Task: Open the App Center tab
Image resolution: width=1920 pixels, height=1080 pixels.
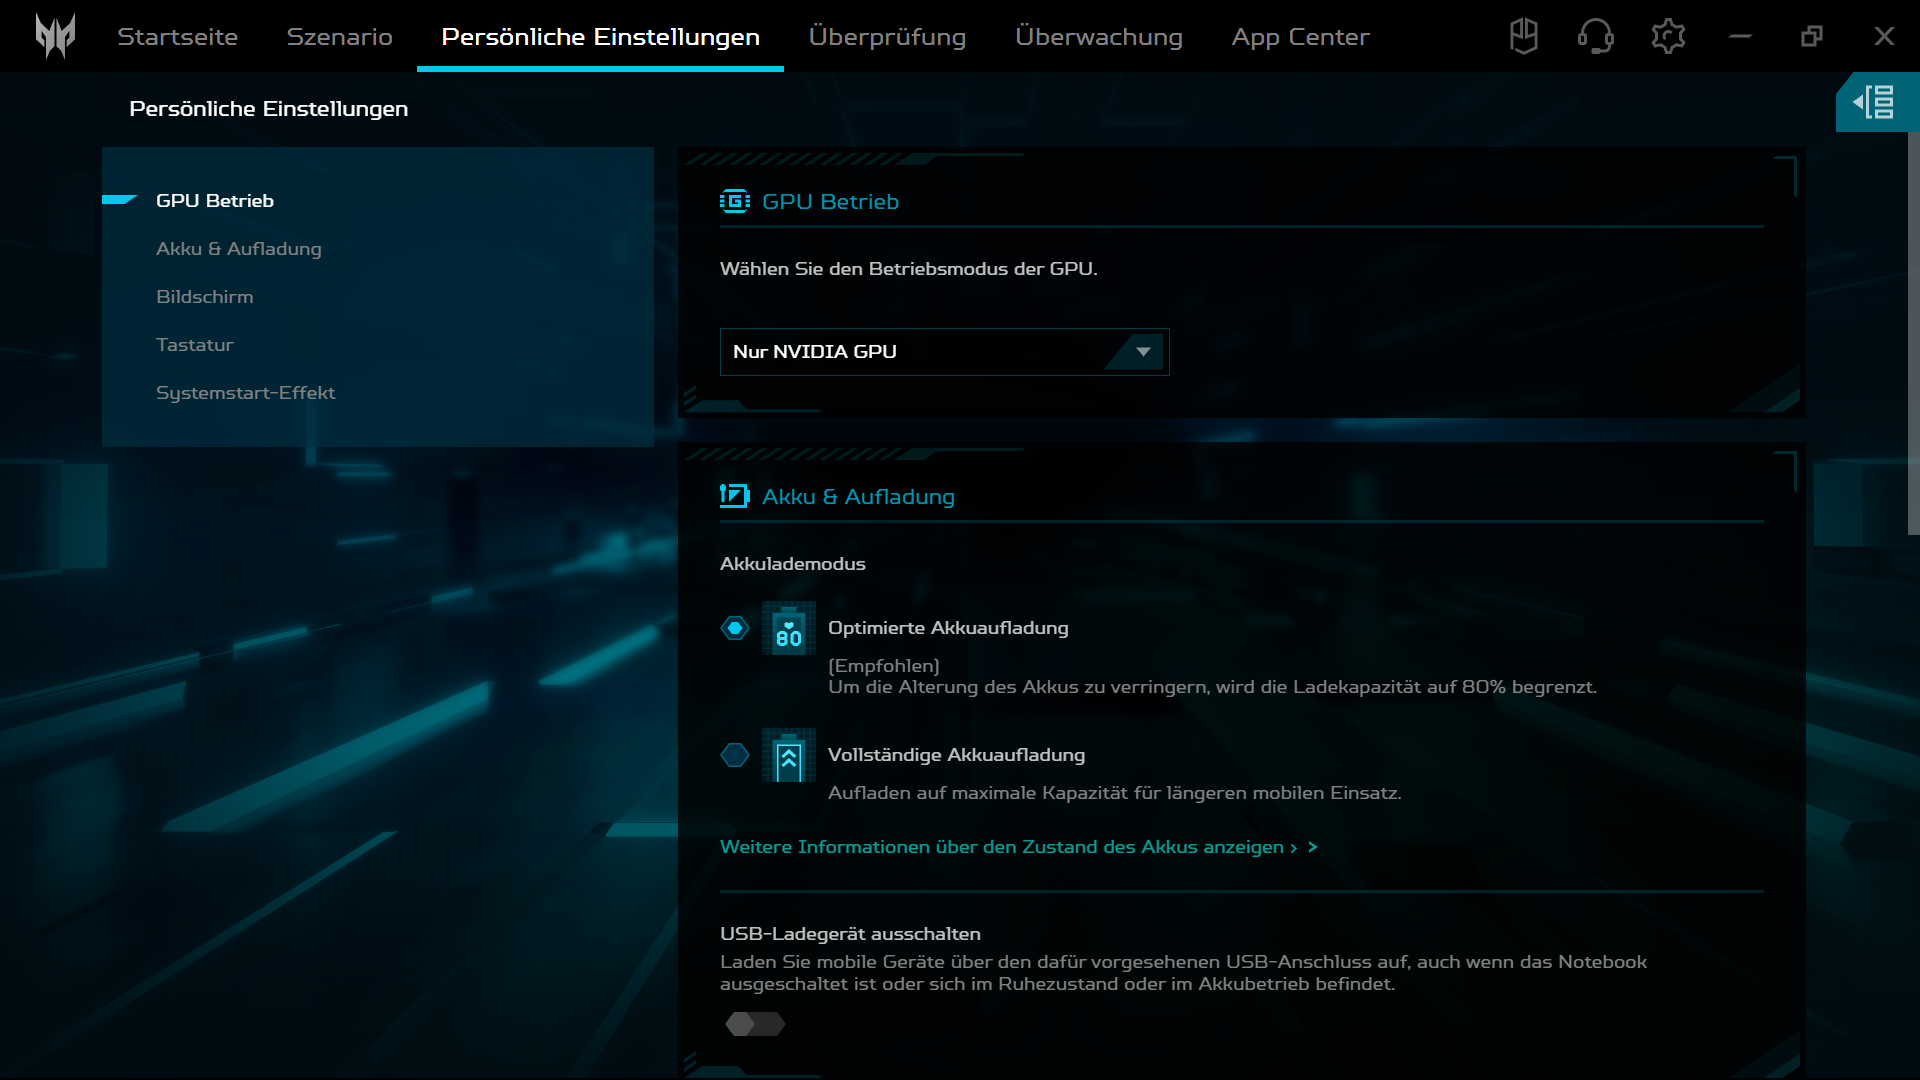Action: coord(1300,36)
